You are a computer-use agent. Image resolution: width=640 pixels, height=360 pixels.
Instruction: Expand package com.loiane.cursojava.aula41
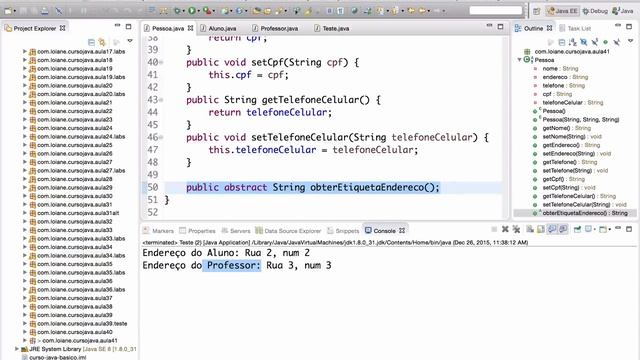pos(24,340)
